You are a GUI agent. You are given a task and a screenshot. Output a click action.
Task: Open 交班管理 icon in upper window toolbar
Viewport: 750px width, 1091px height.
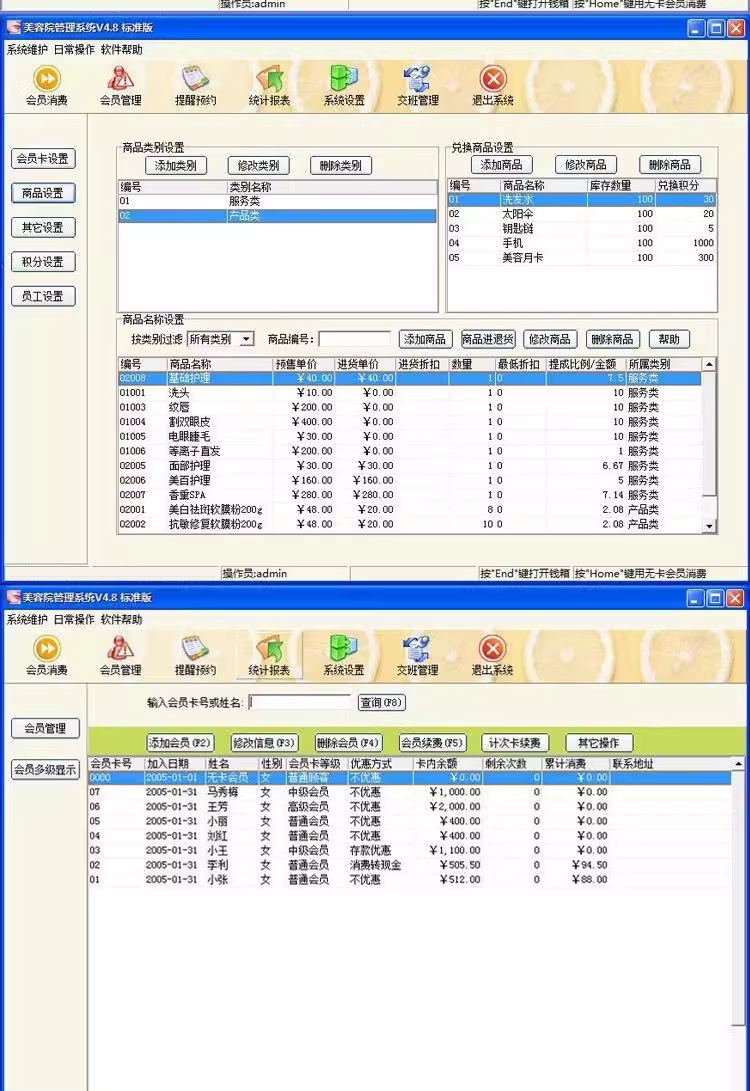[417, 85]
